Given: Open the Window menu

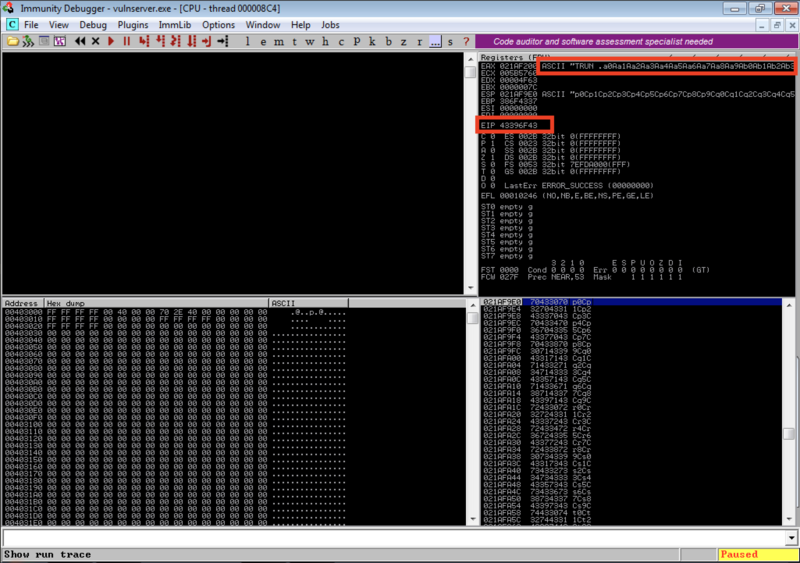Looking at the screenshot, I should tap(263, 25).
